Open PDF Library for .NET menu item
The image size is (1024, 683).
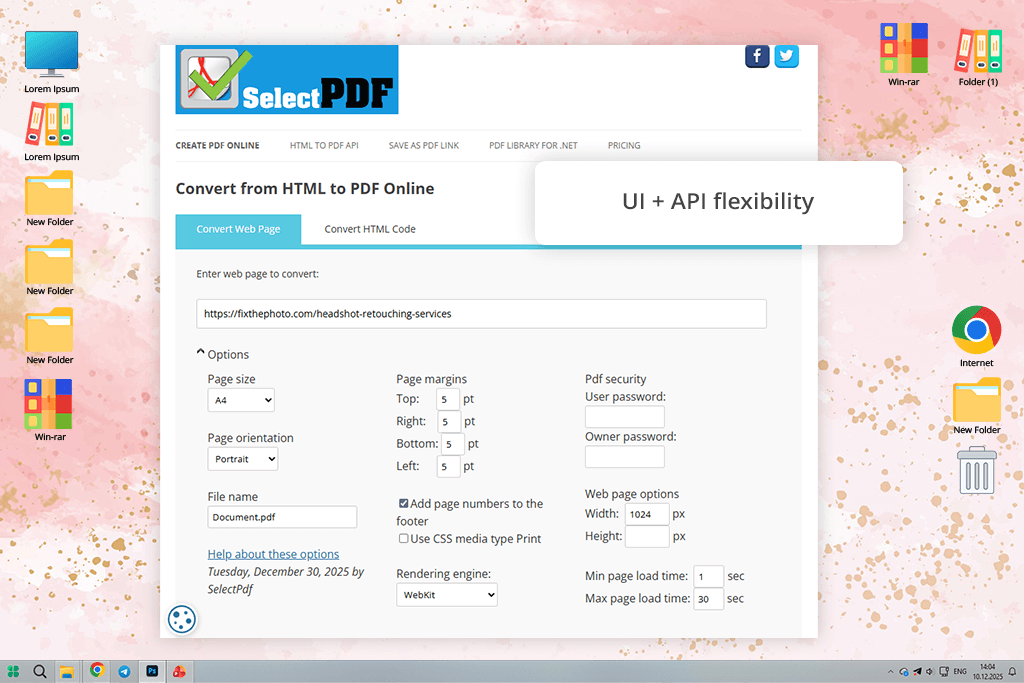(x=533, y=146)
